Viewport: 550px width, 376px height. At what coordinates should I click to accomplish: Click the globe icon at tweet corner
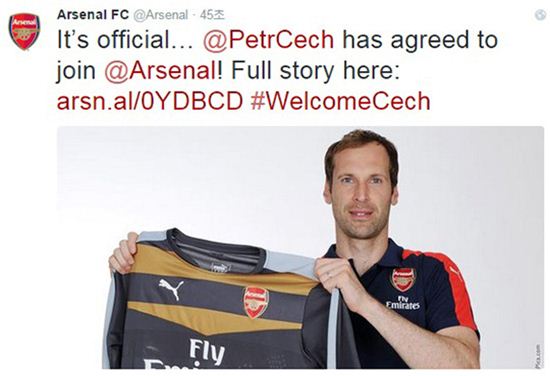click(x=540, y=15)
